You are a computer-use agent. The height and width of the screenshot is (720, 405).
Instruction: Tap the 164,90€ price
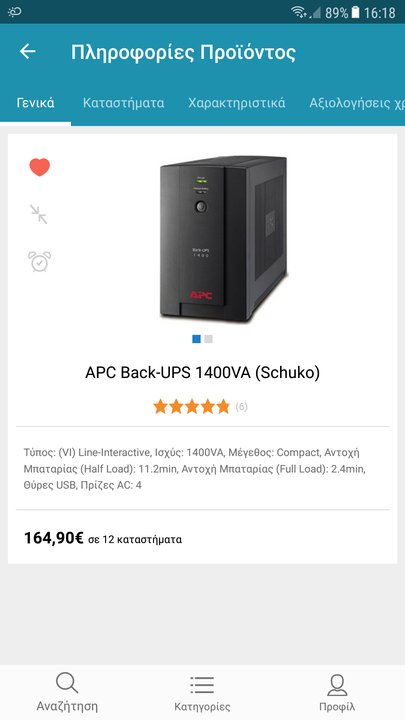coord(54,538)
